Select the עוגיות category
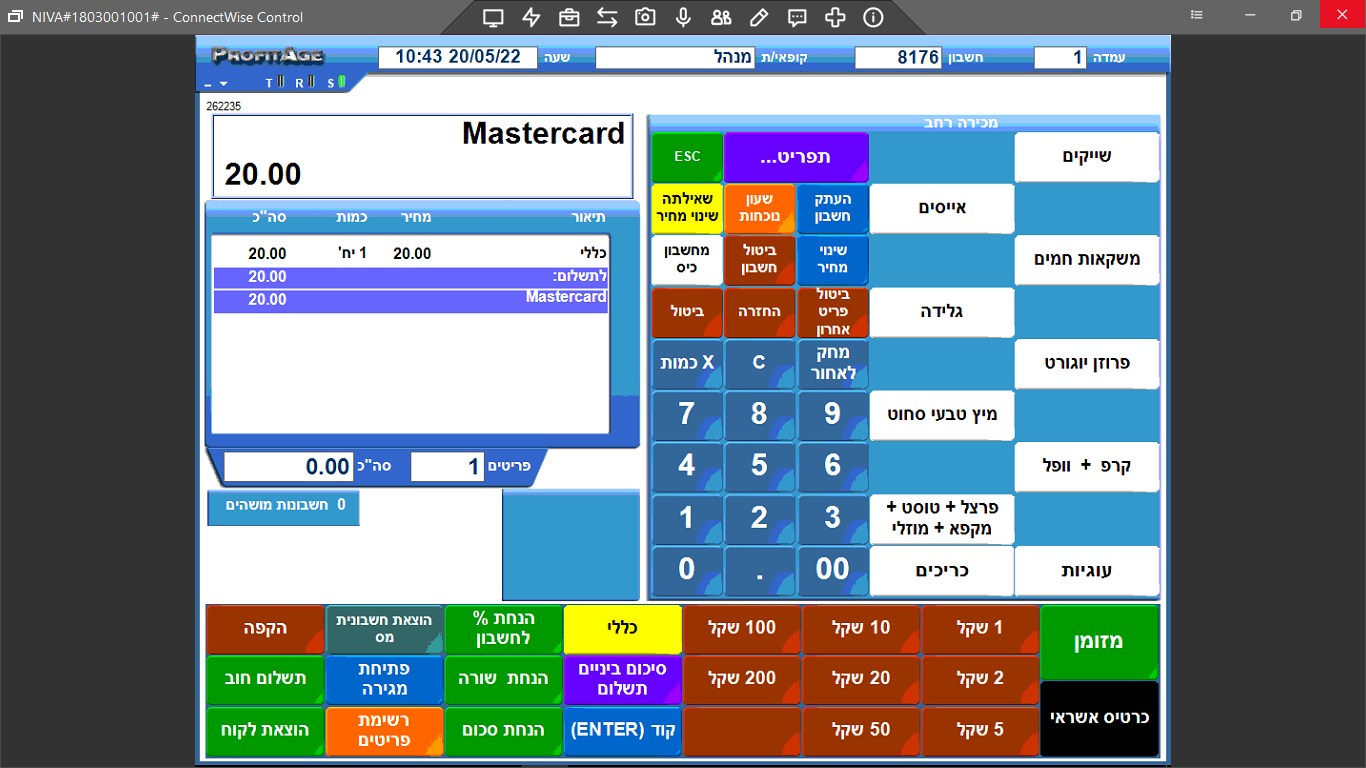Viewport: 1366px width, 768px height. [x=1087, y=571]
